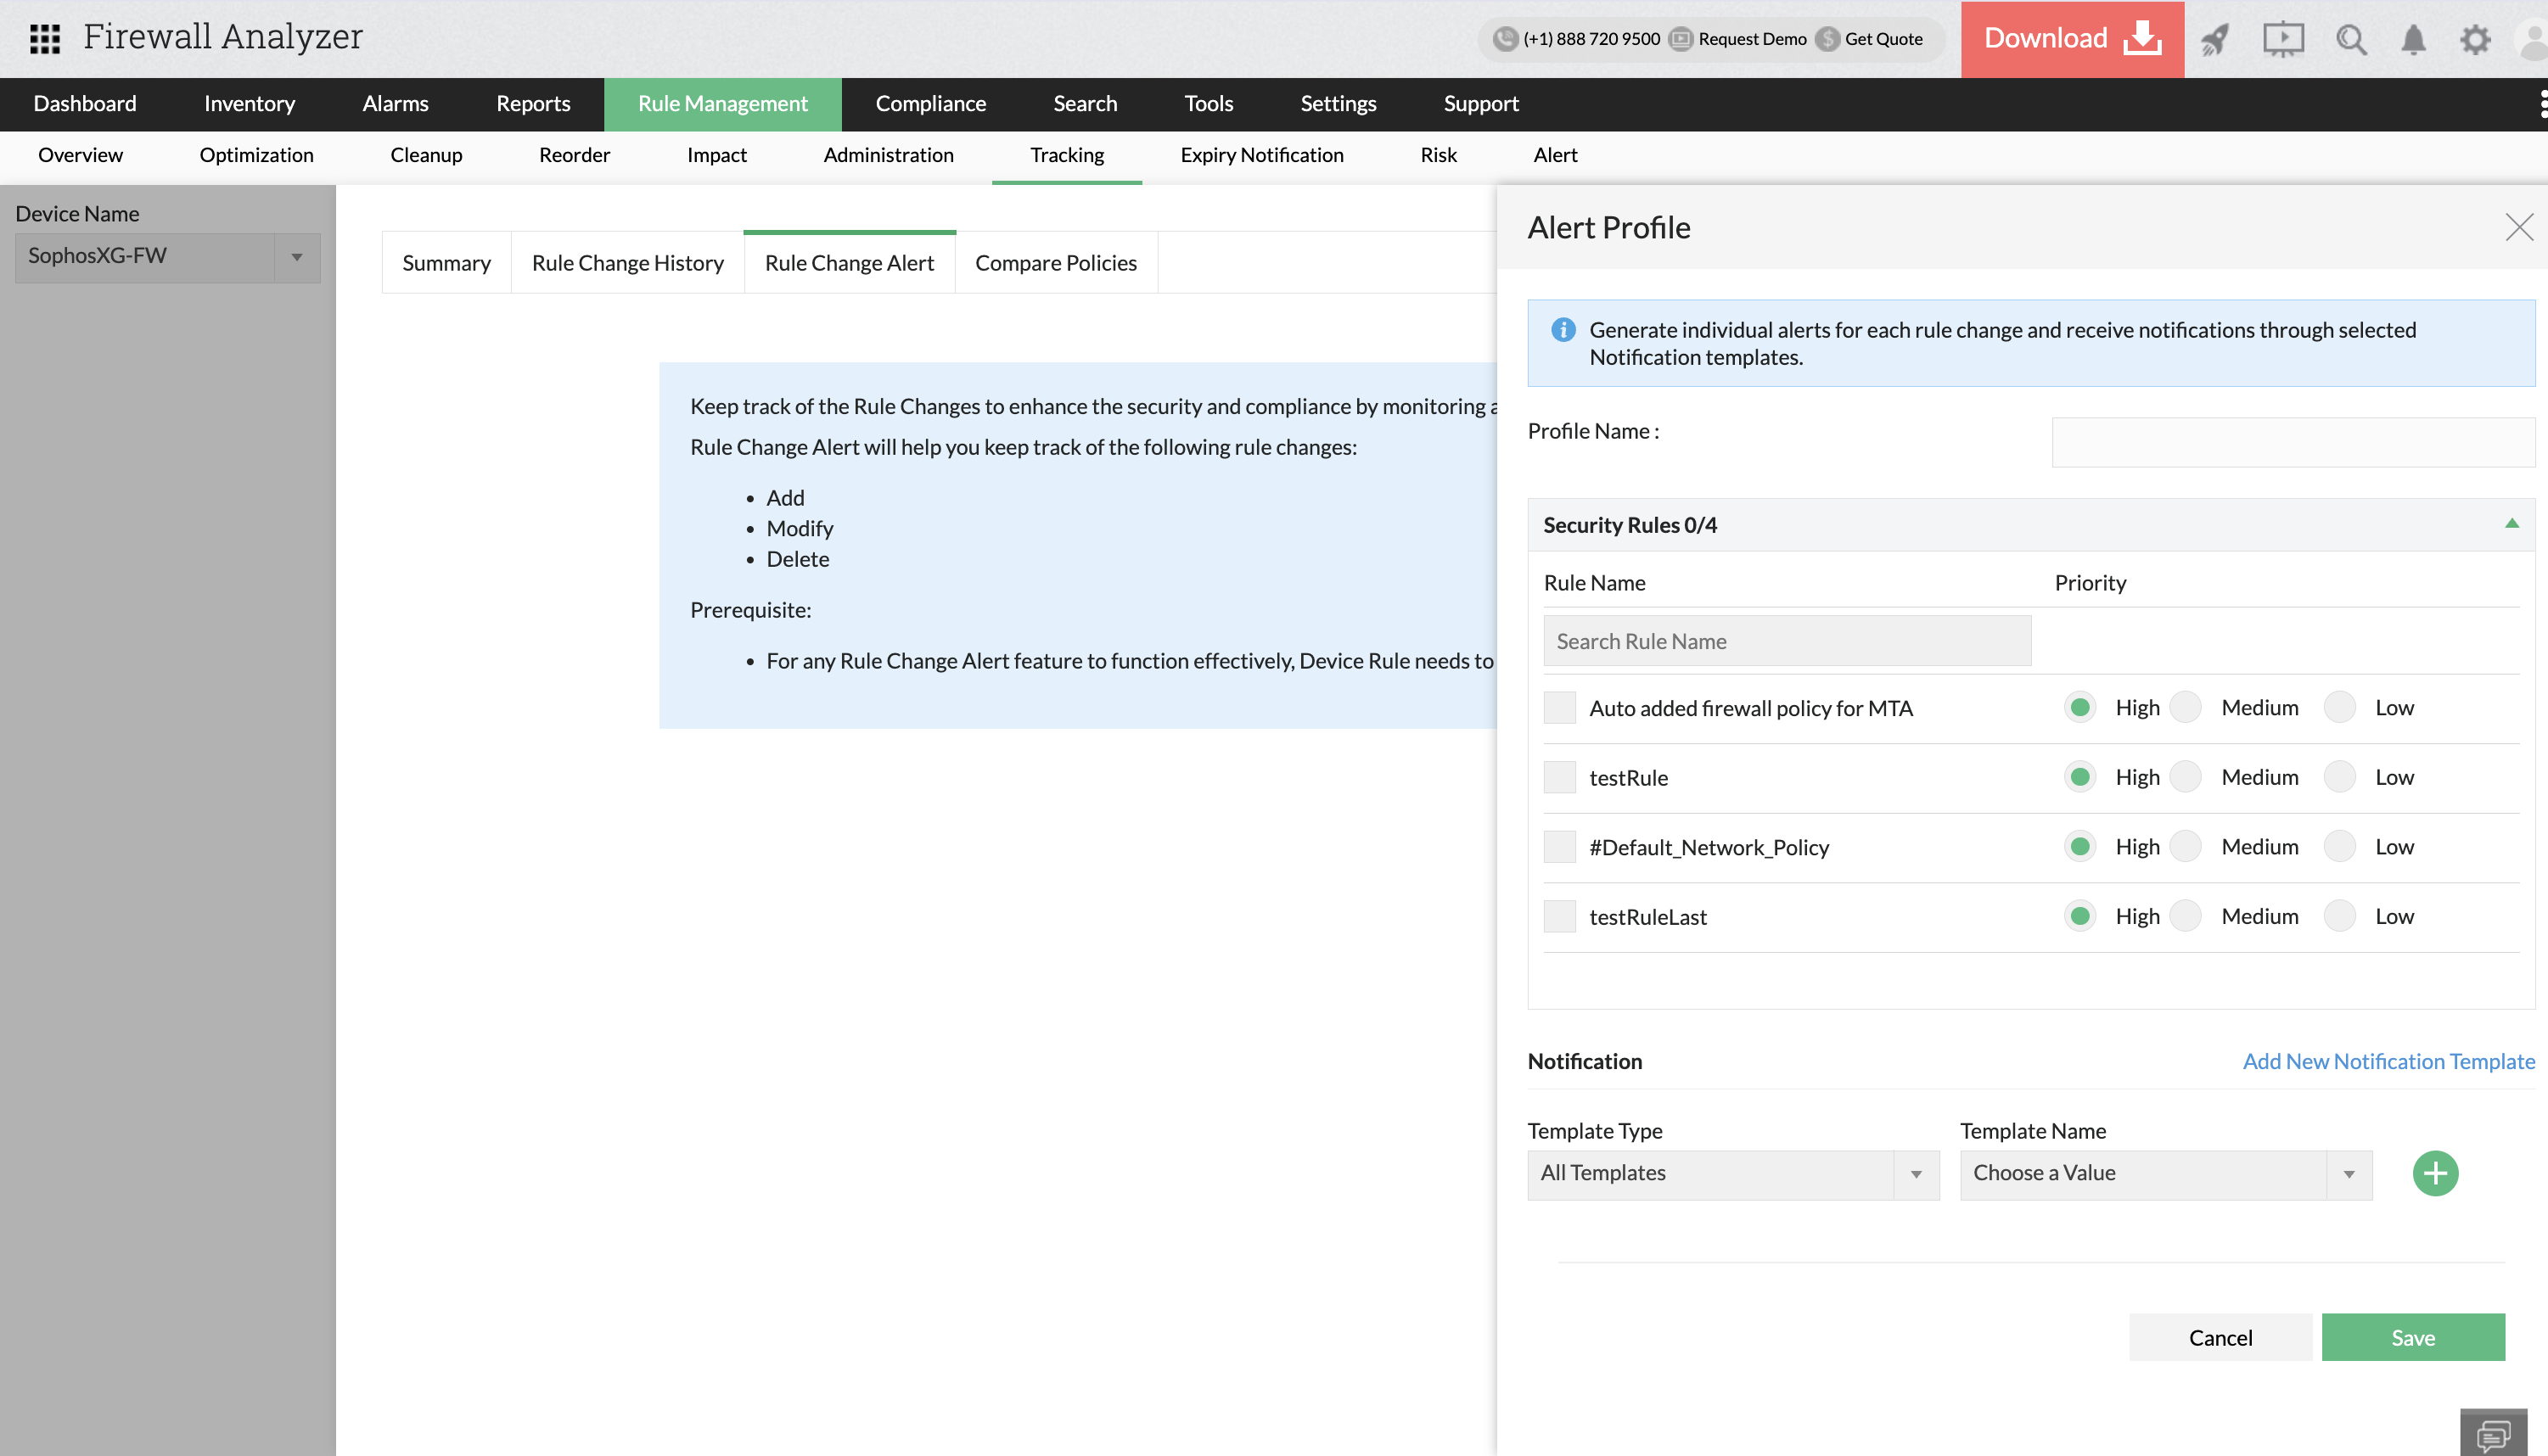Screen dimensions: 2548x1456
Task: Click the rocket launch icon in header
Action: point(2215,38)
